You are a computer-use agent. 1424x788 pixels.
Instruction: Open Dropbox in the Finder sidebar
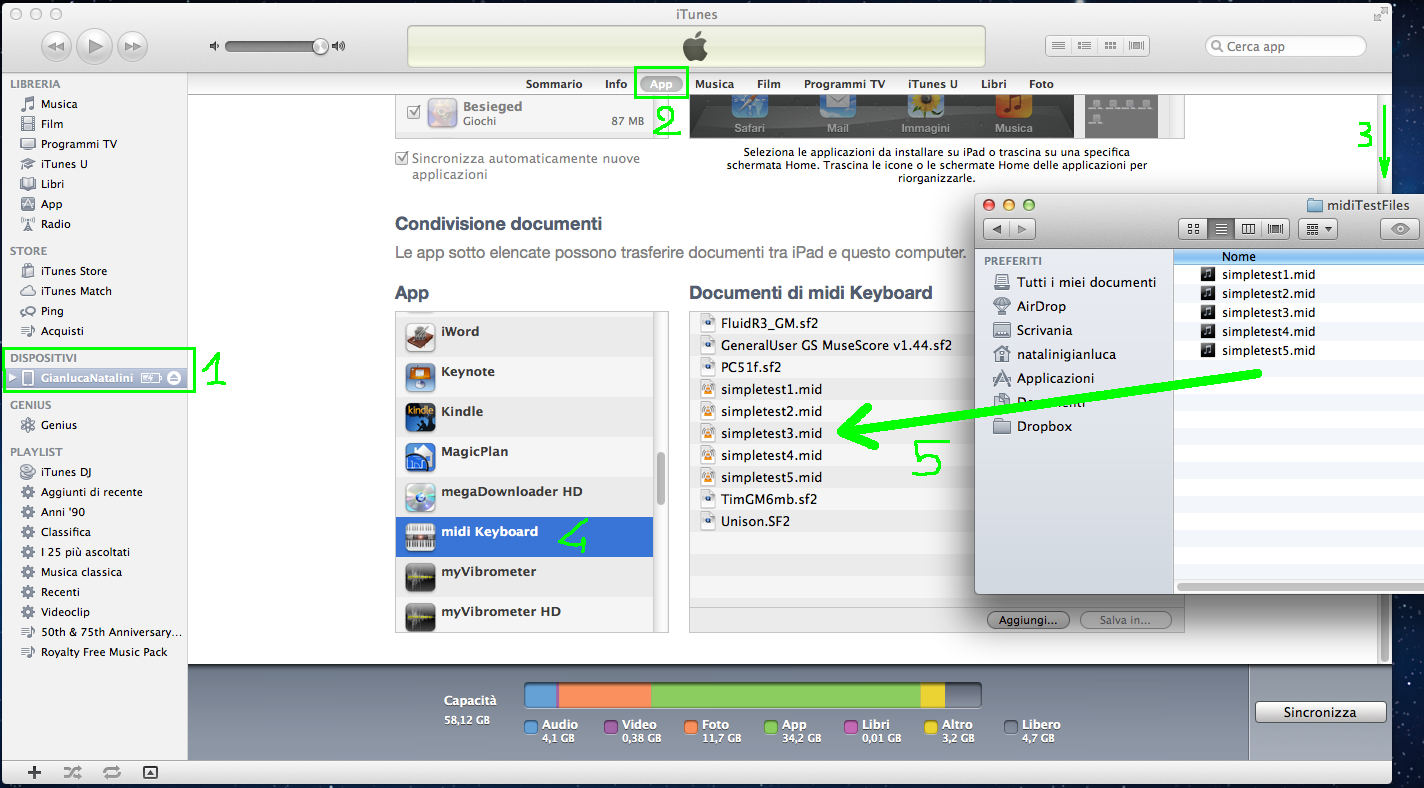pyautogui.click(x=1044, y=426)
